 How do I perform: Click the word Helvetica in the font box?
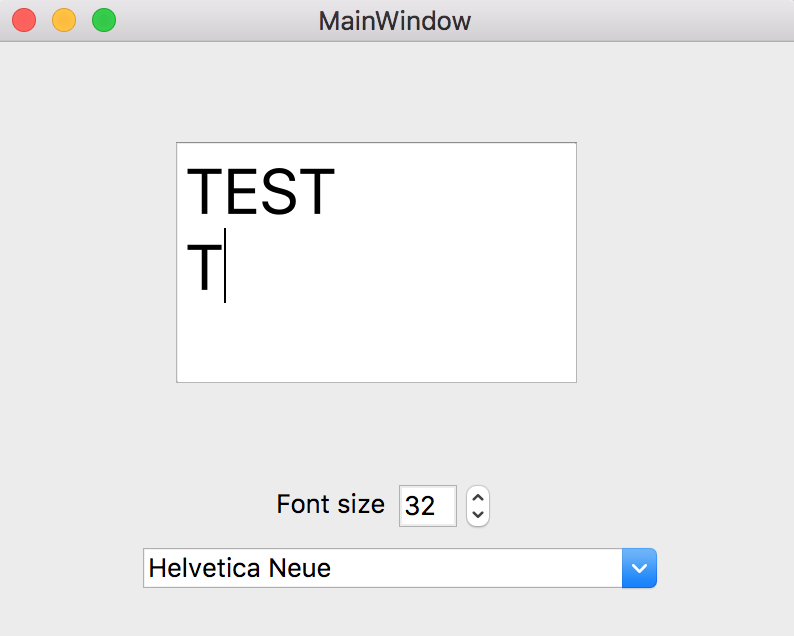click(x=205, y=568)
